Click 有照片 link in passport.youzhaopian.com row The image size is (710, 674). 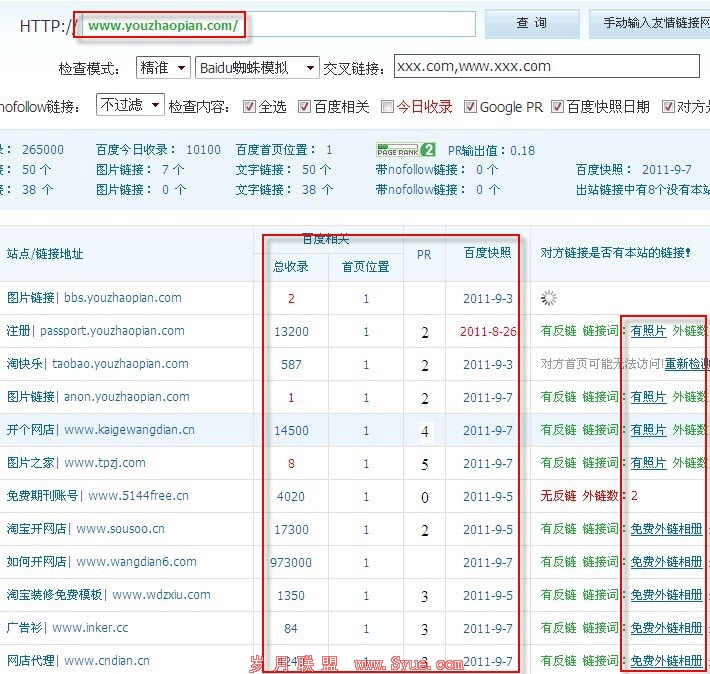point(648,331)
